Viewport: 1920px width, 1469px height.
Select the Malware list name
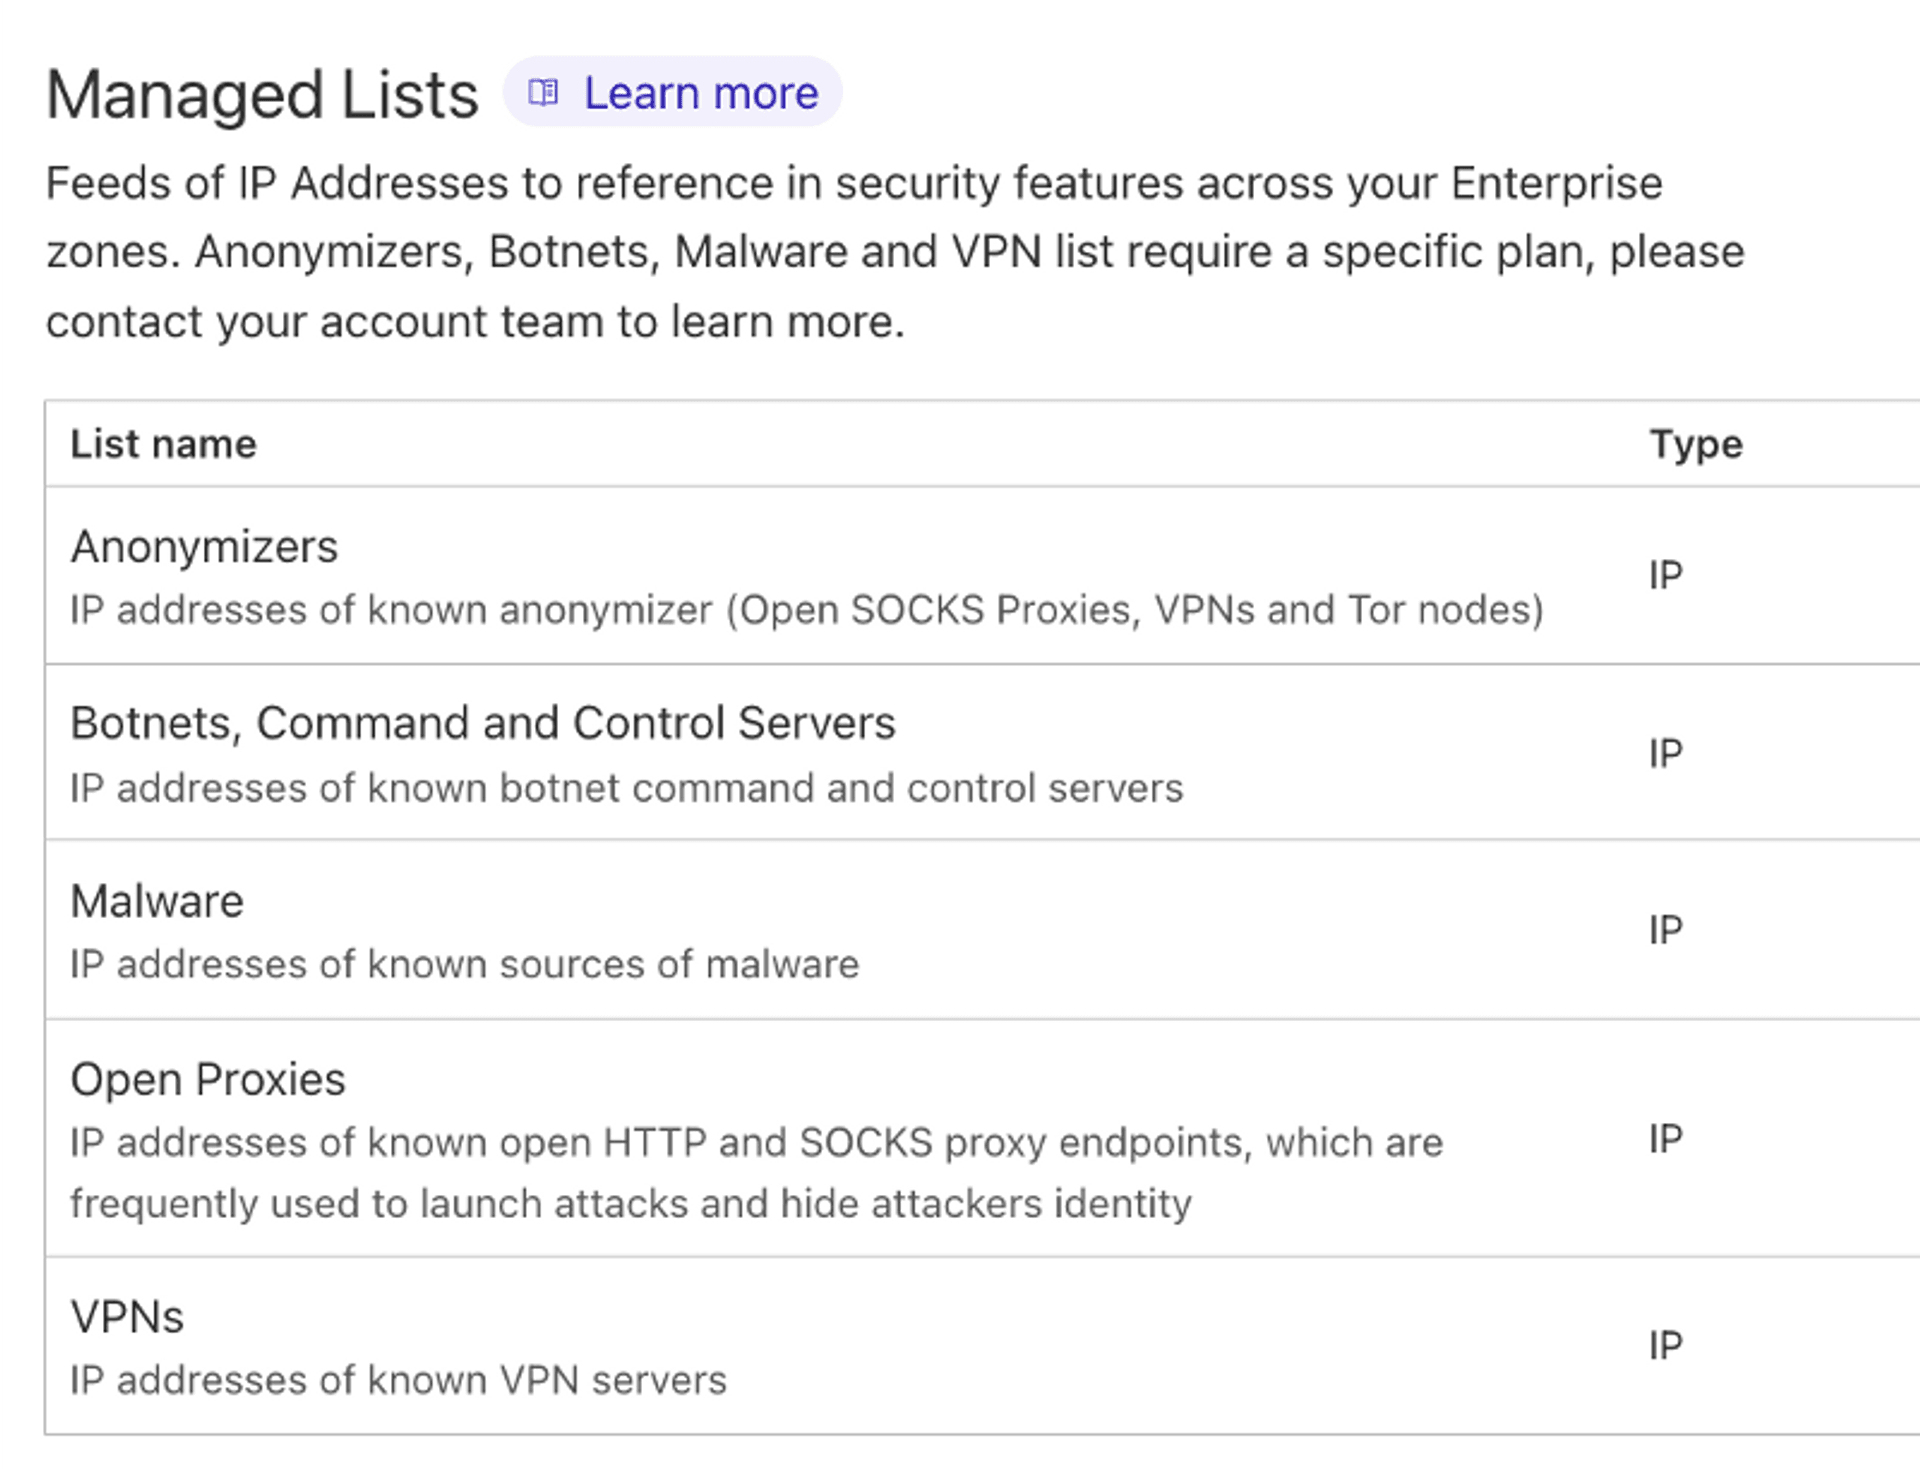click(x=157, y=901)
